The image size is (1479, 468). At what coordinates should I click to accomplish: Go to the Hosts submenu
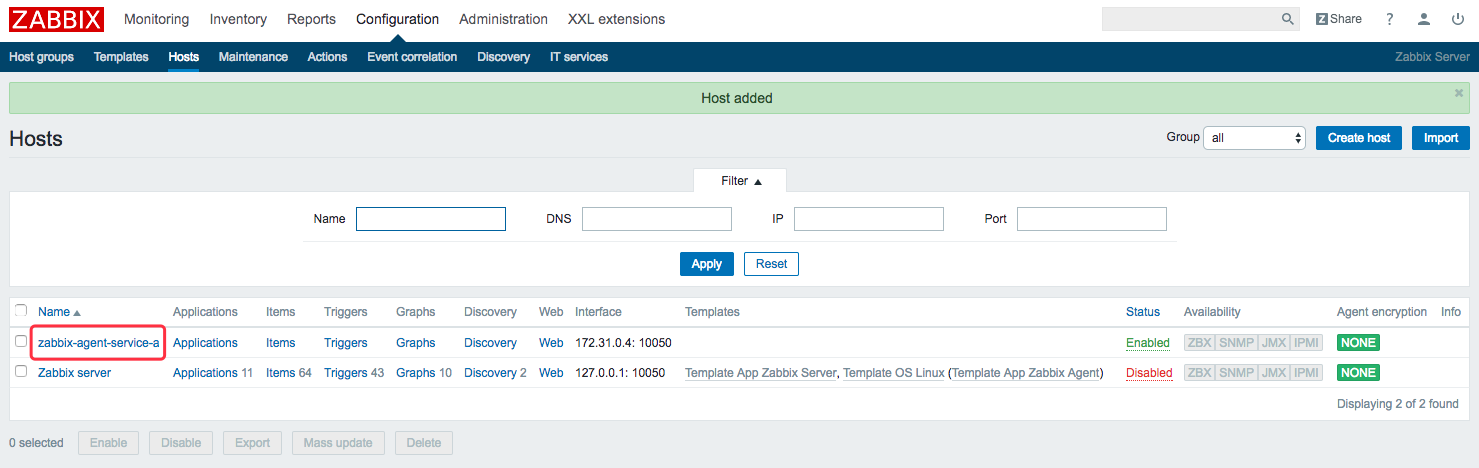coord(184,57)
